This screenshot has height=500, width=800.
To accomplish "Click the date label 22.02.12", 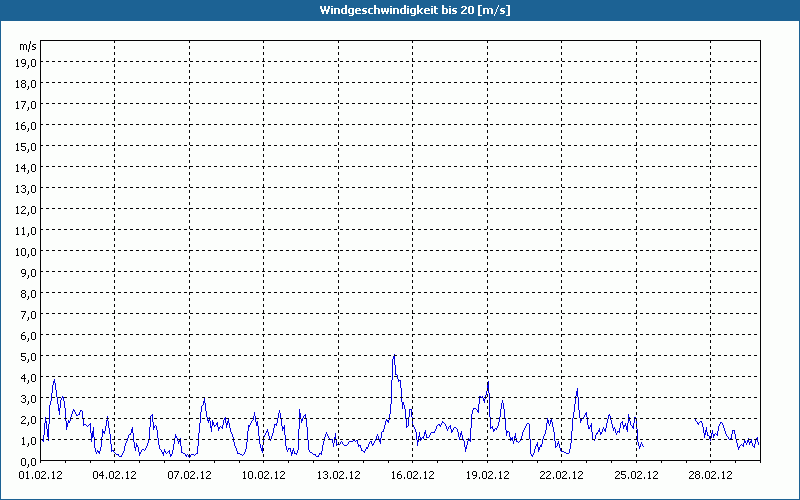I will (562, 476).
